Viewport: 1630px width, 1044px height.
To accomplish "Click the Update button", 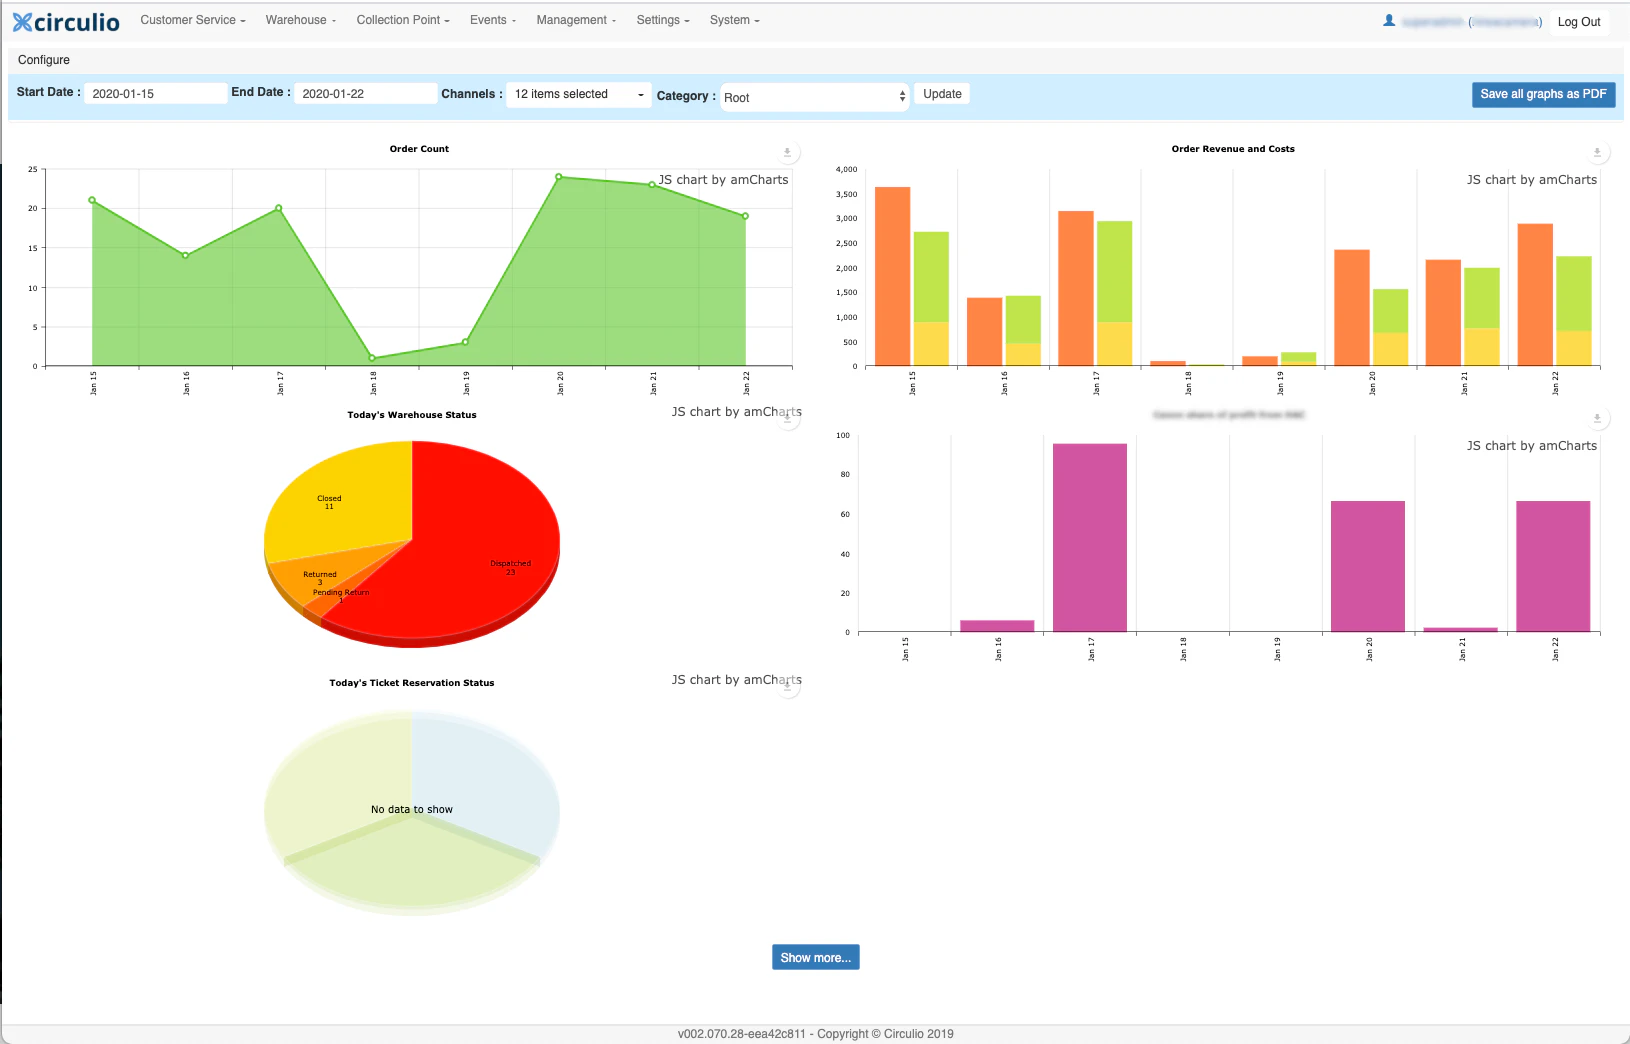I will click(941, 93).
